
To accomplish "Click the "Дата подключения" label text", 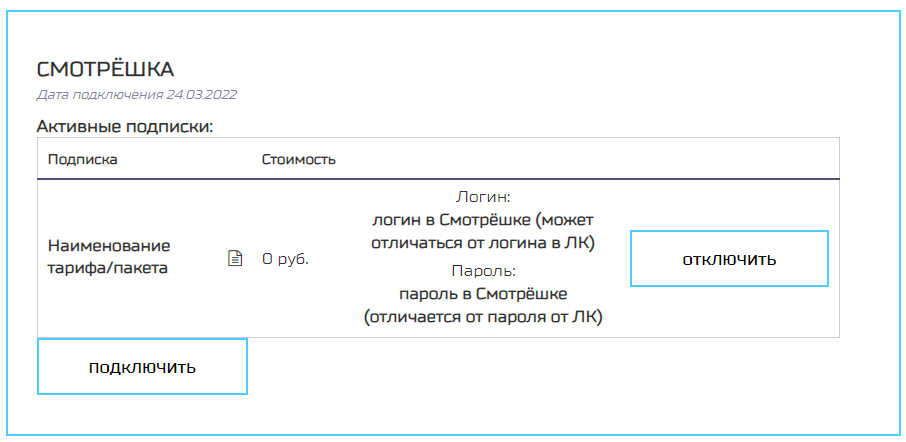I will coord(98,95).
